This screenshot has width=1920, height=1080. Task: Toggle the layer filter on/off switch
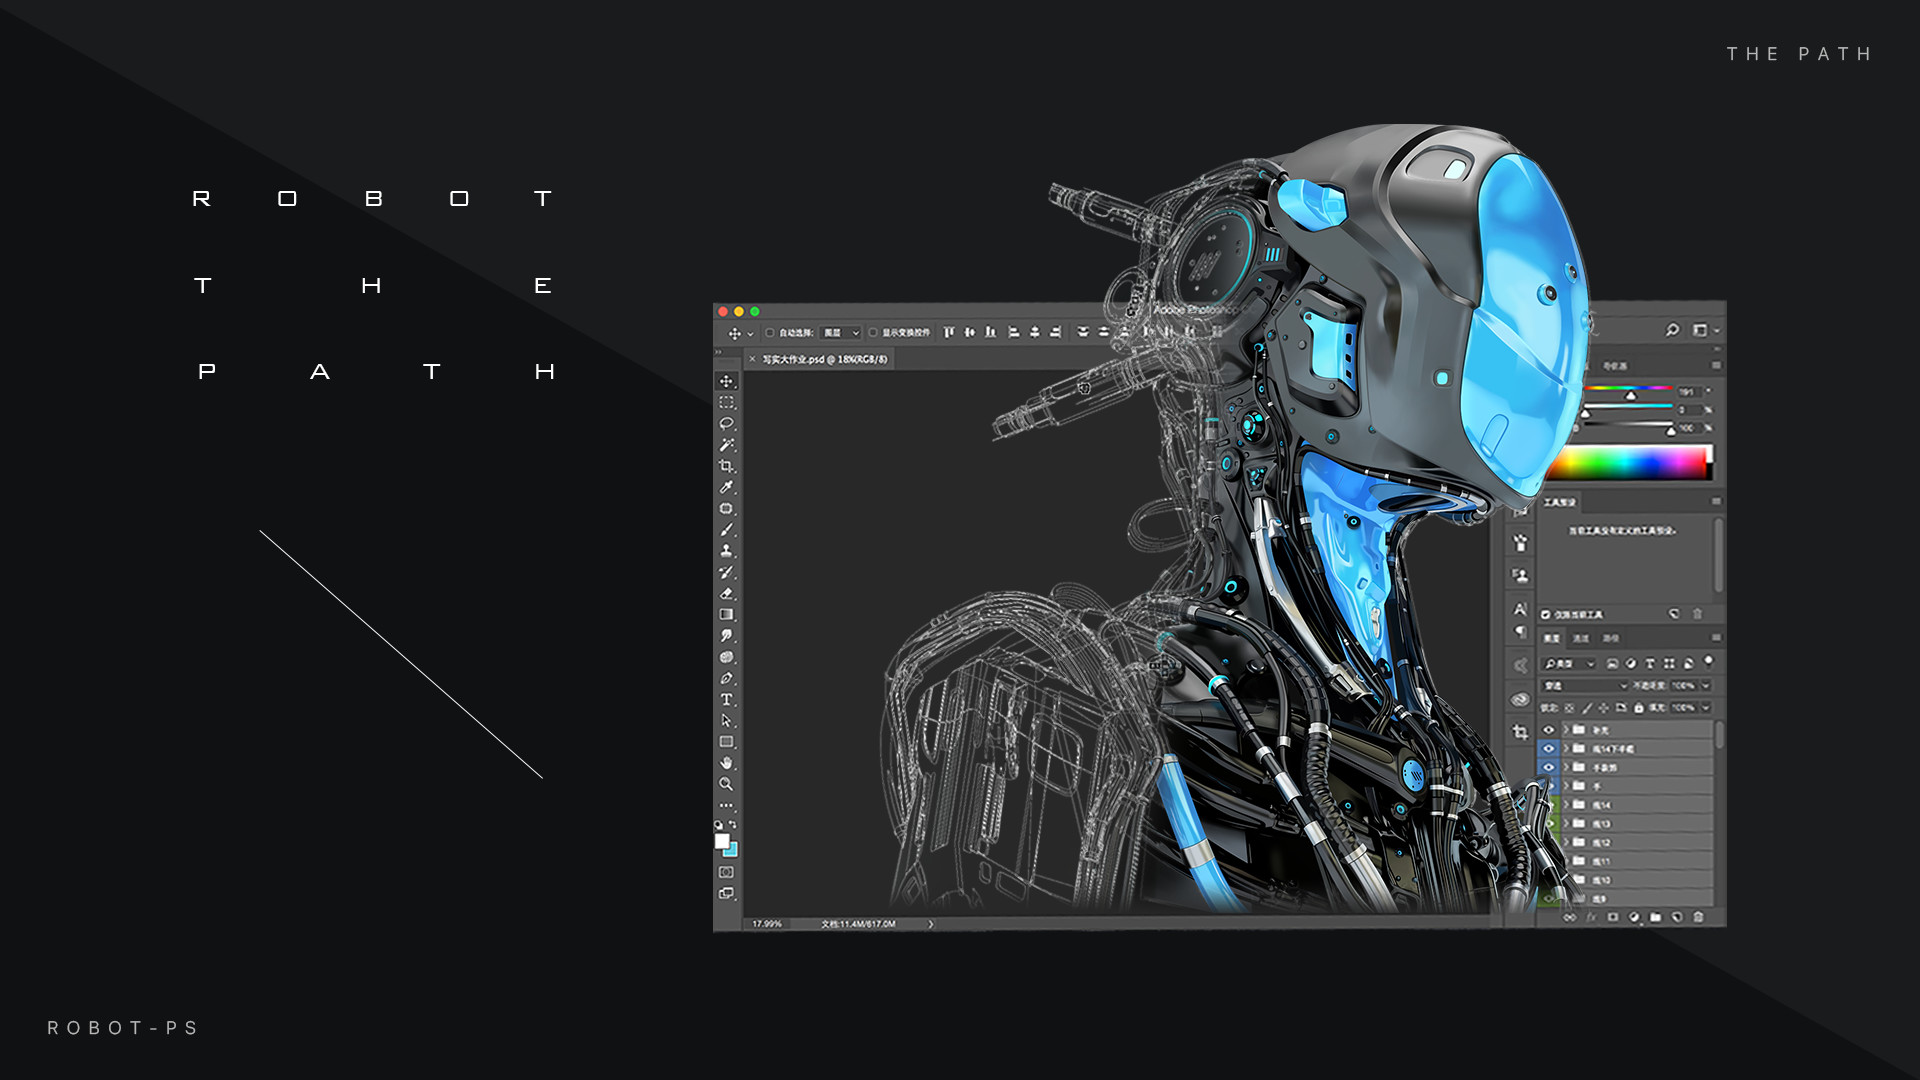1708,661
